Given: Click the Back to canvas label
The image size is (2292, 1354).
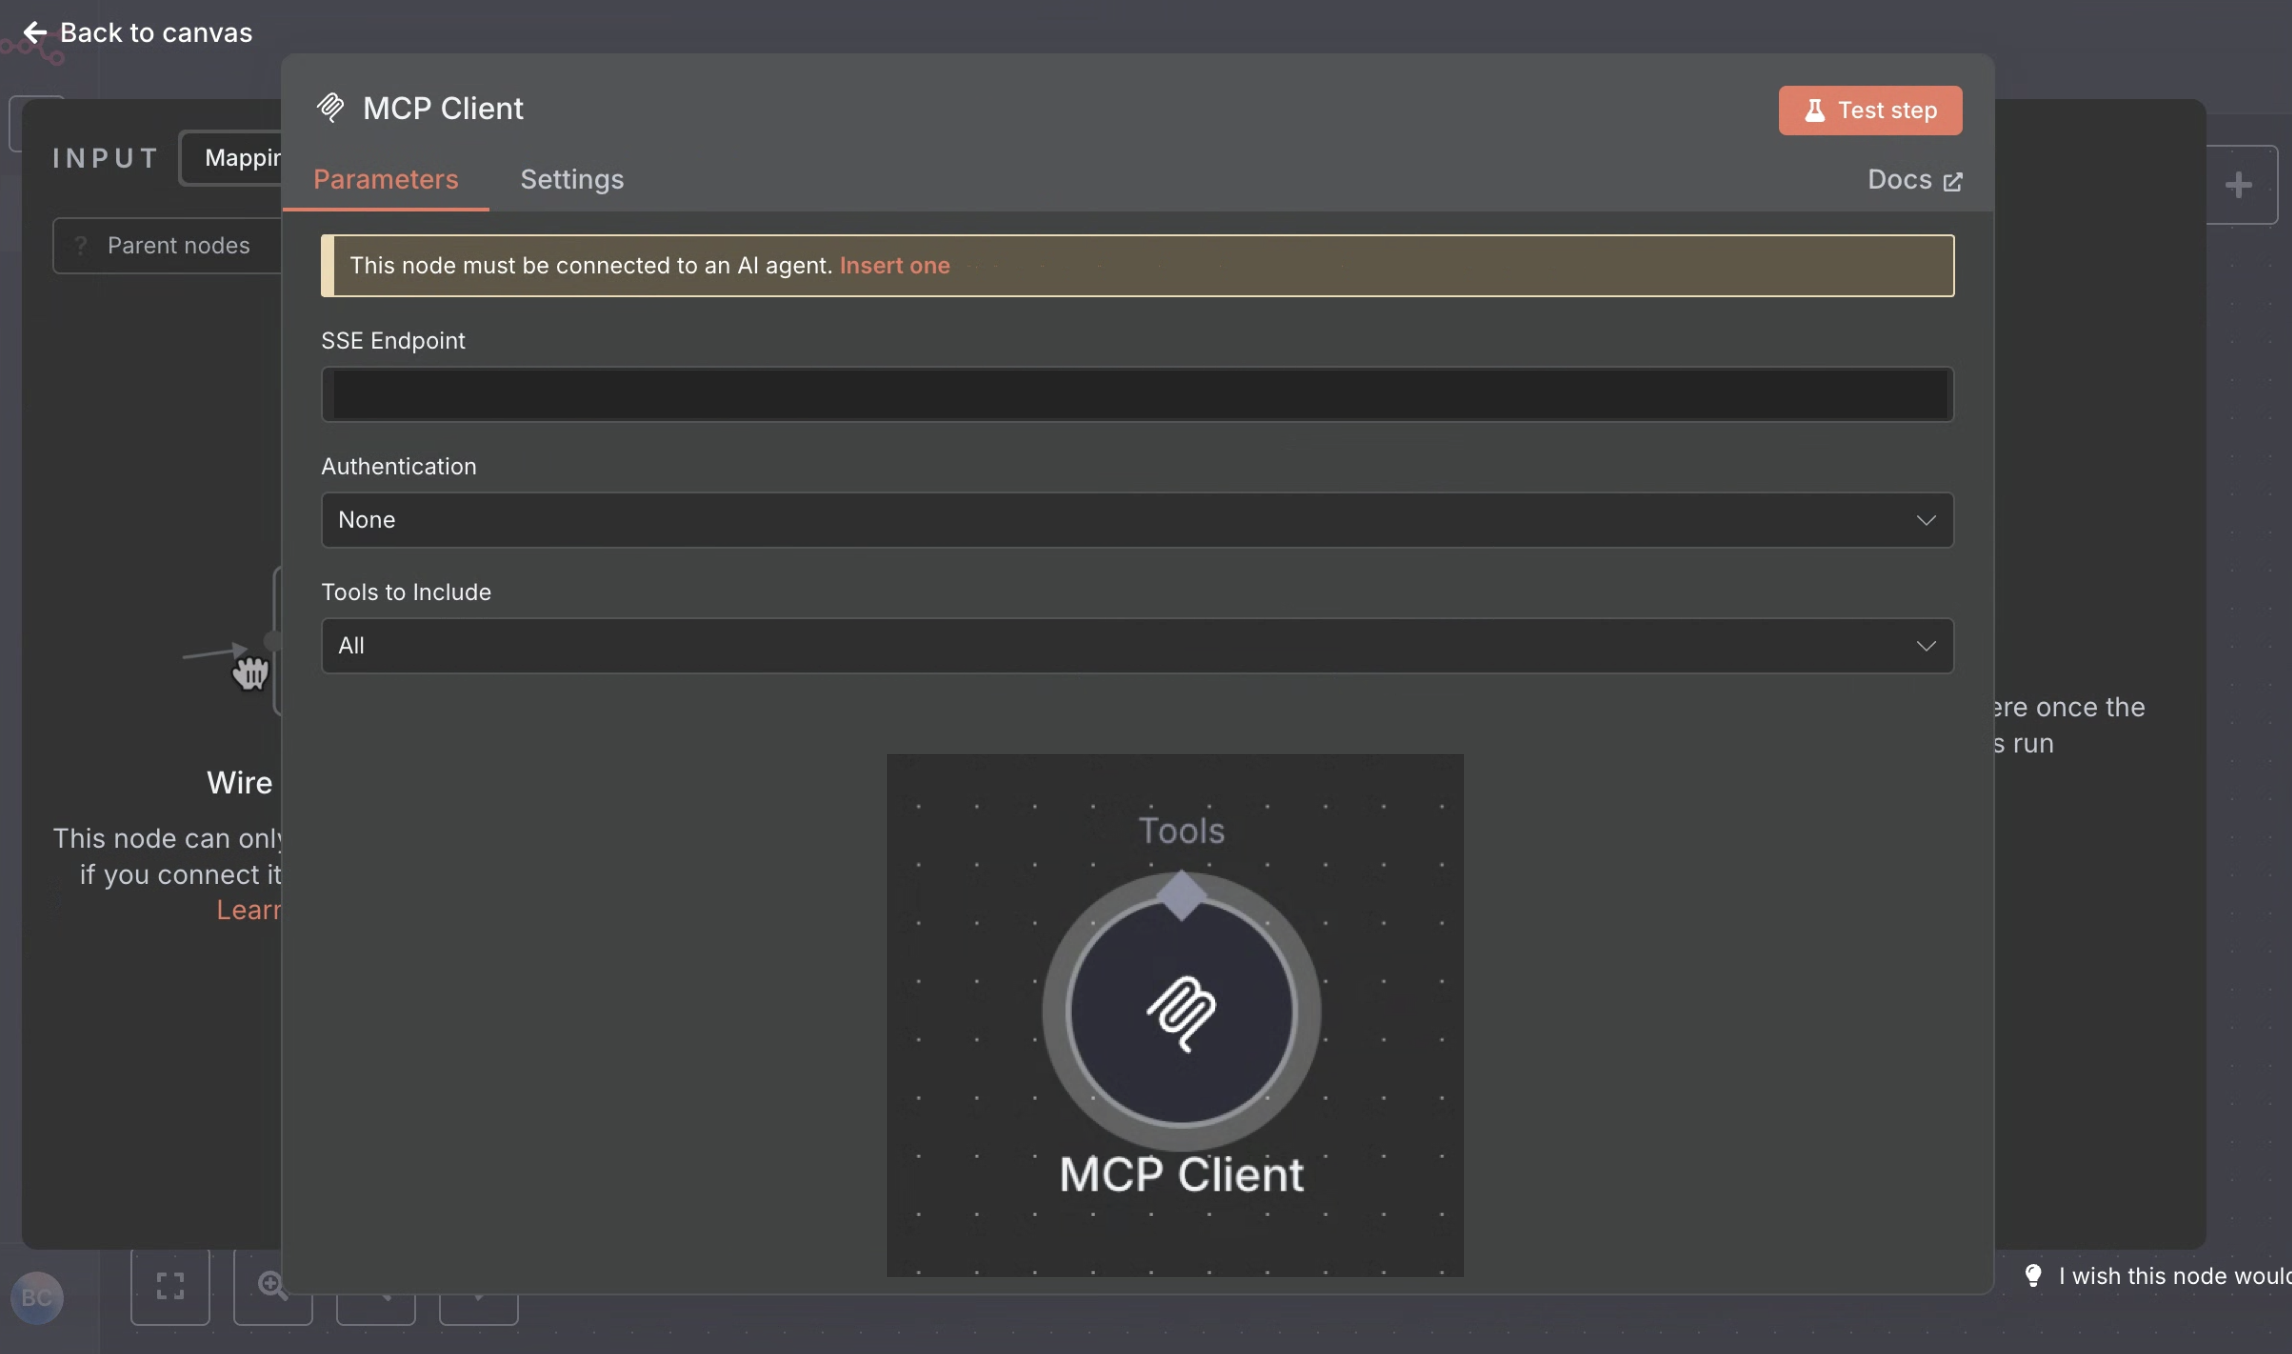Looking at the screenshot, I should pos(156,33).
